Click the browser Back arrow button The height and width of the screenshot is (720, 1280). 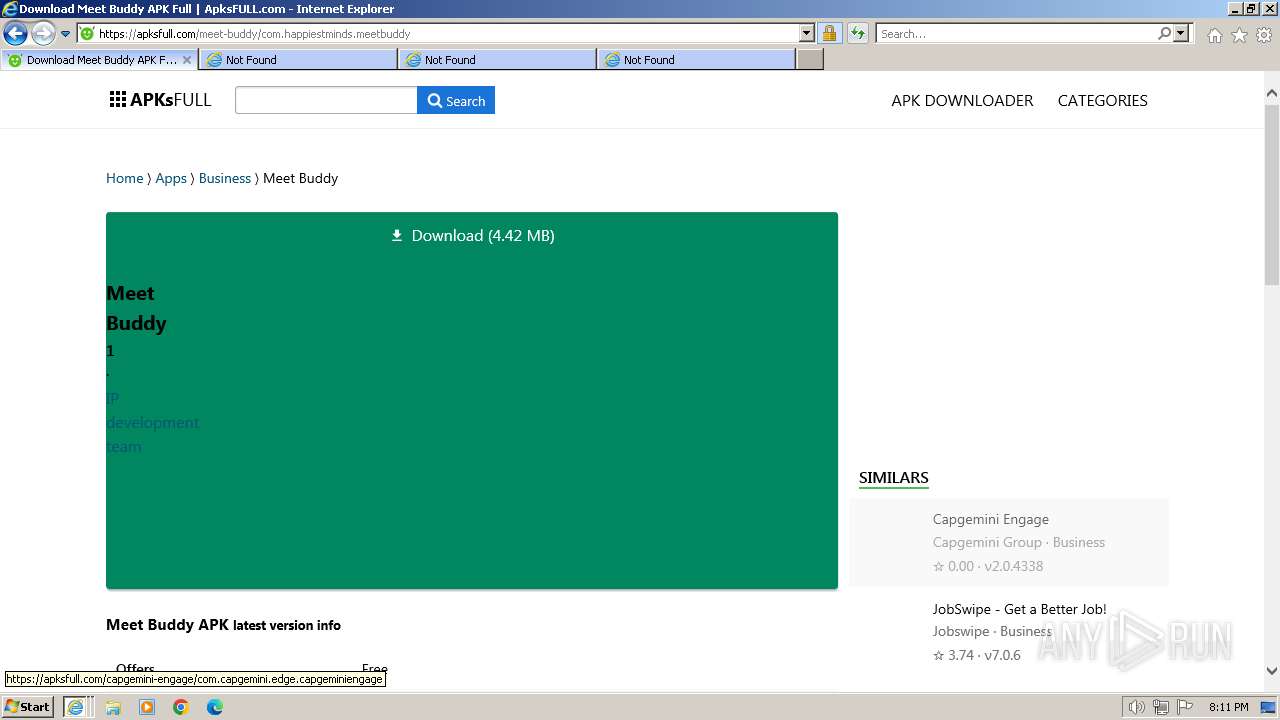pos(15,34)
